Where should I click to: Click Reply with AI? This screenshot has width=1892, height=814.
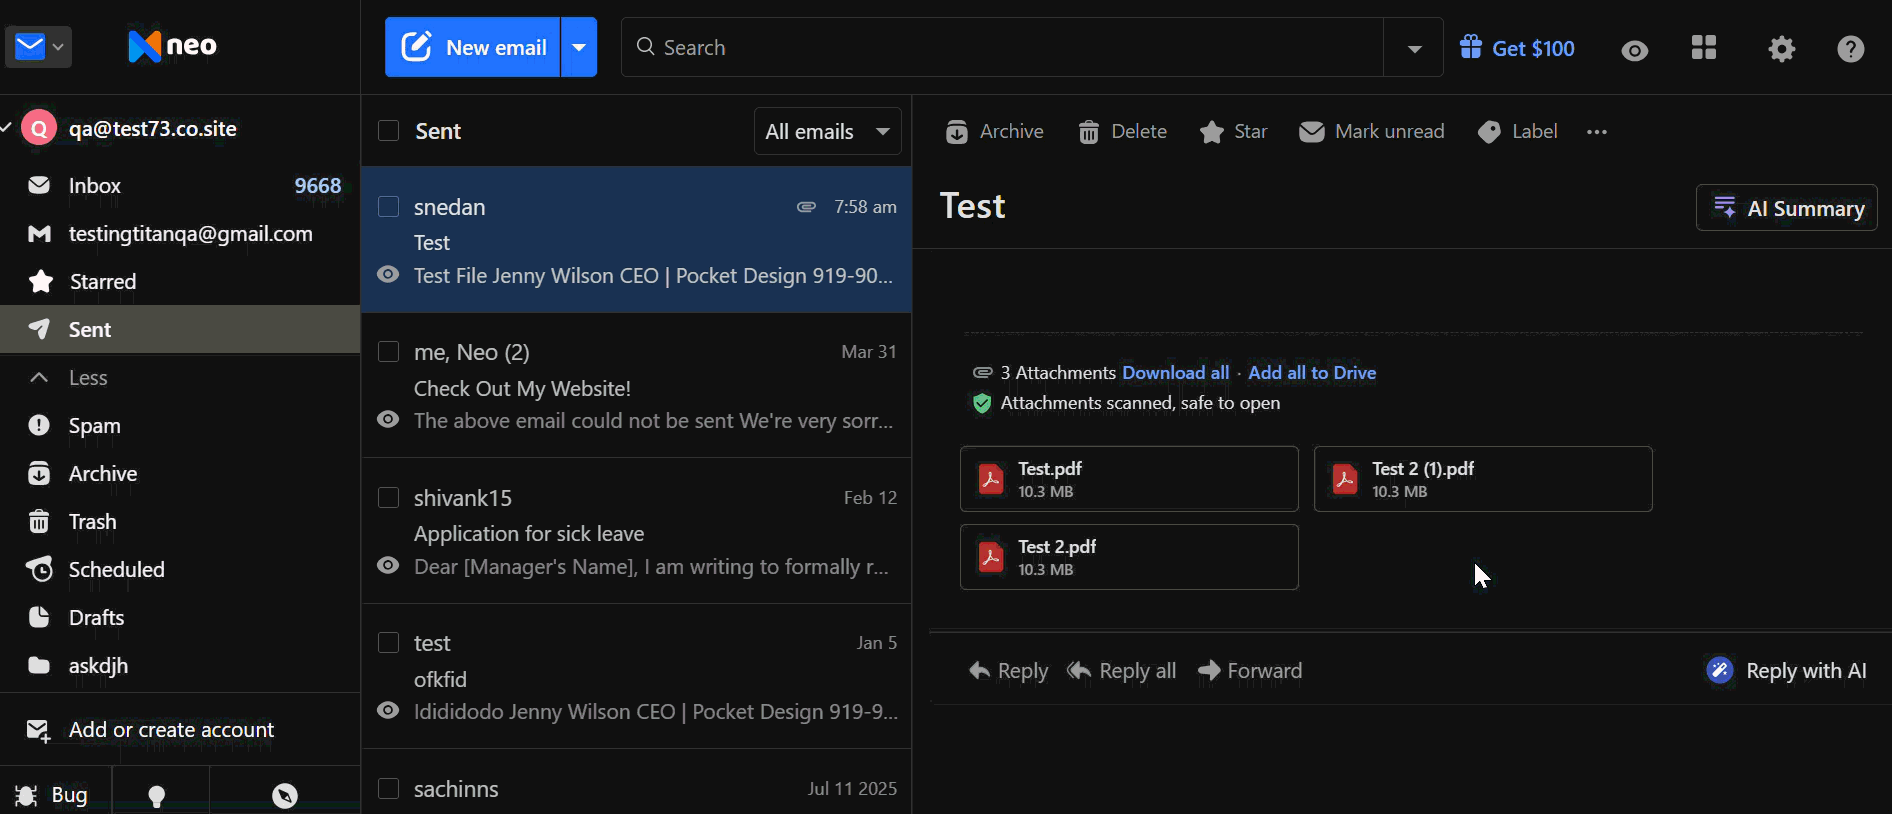pos(1786,671)
